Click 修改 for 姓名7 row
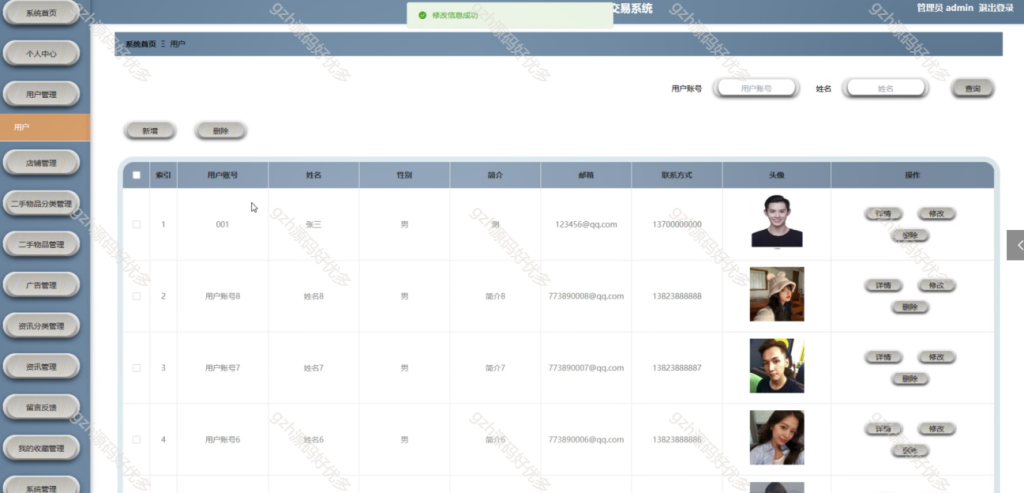The height and width of the screenshot is (493, 1024). (936, 357)
